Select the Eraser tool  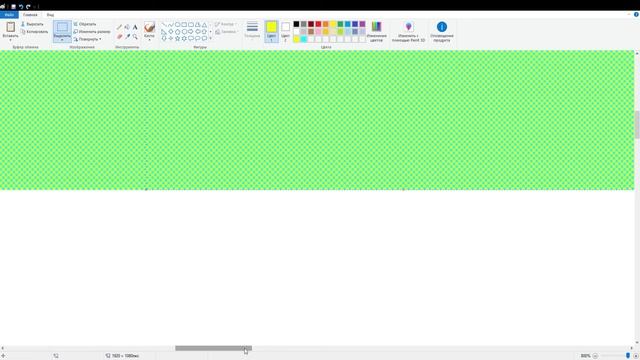(119, 37)
